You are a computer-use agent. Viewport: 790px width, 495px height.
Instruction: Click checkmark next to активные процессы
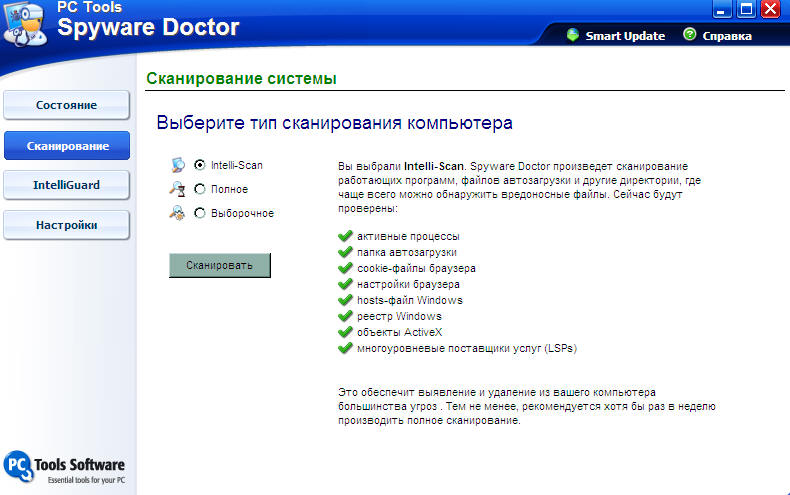[x=345, y=236]
